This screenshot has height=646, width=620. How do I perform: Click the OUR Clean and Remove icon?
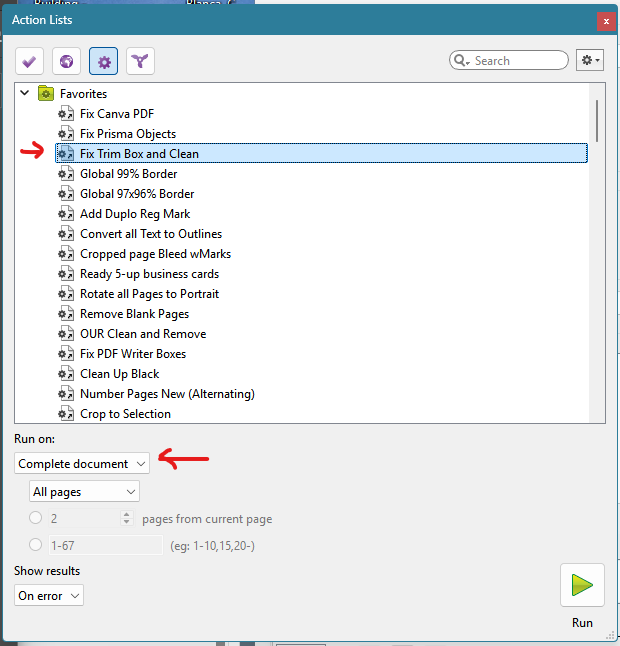(66, 333)
